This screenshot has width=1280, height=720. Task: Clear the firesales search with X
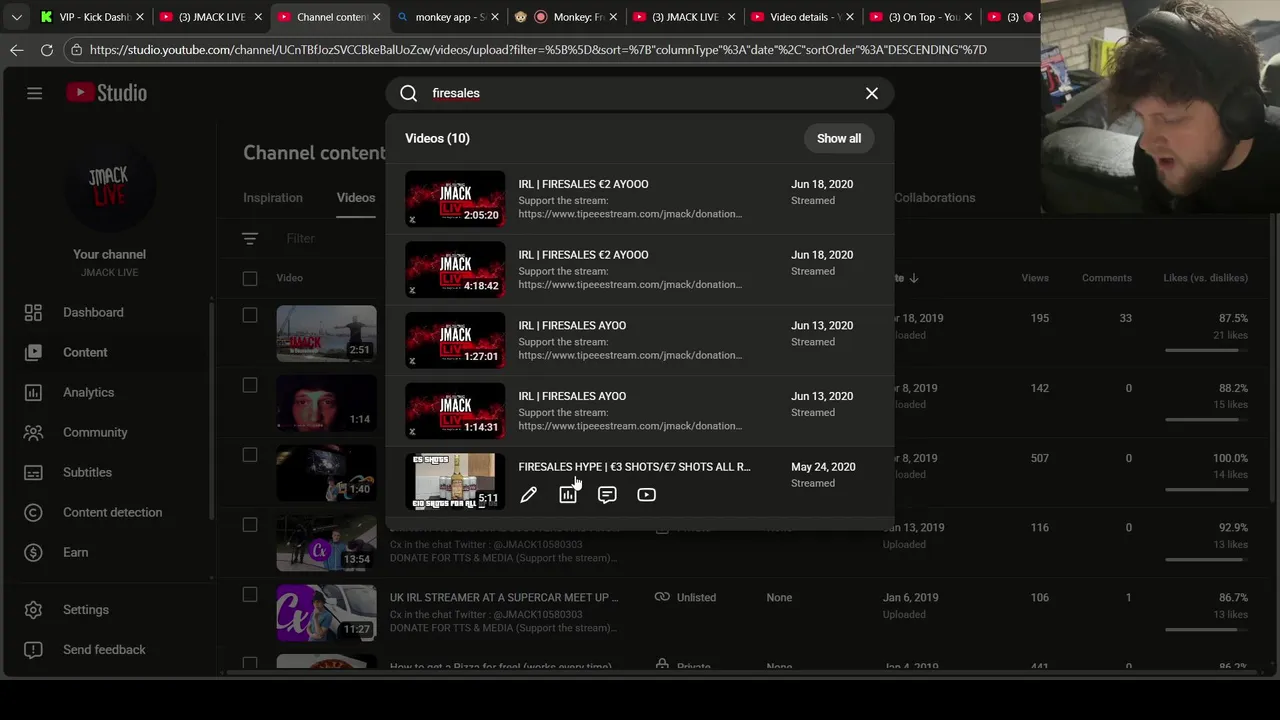pyautogui.click(x=872, y=93)
